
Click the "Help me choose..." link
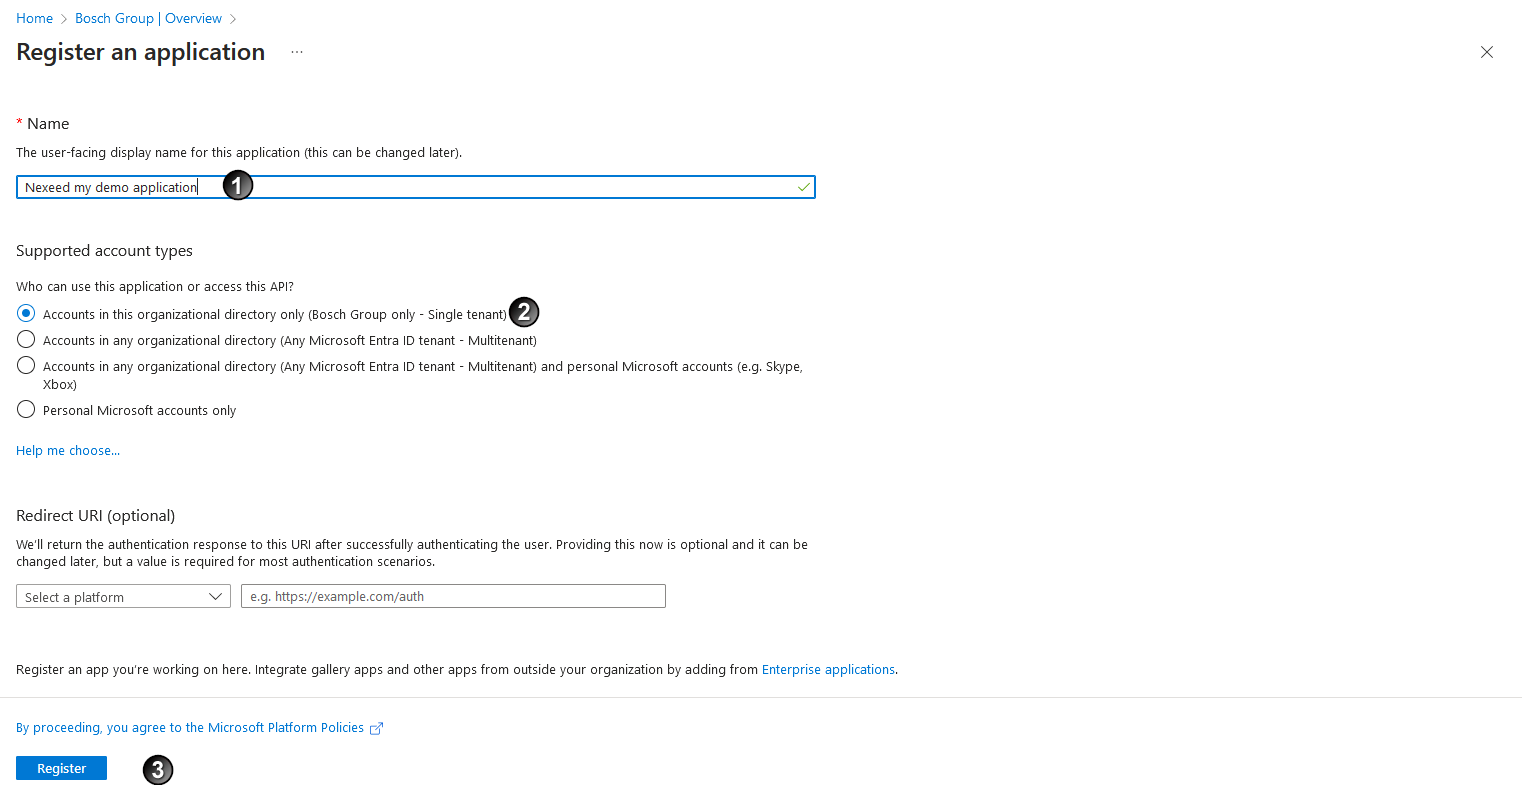67,450
